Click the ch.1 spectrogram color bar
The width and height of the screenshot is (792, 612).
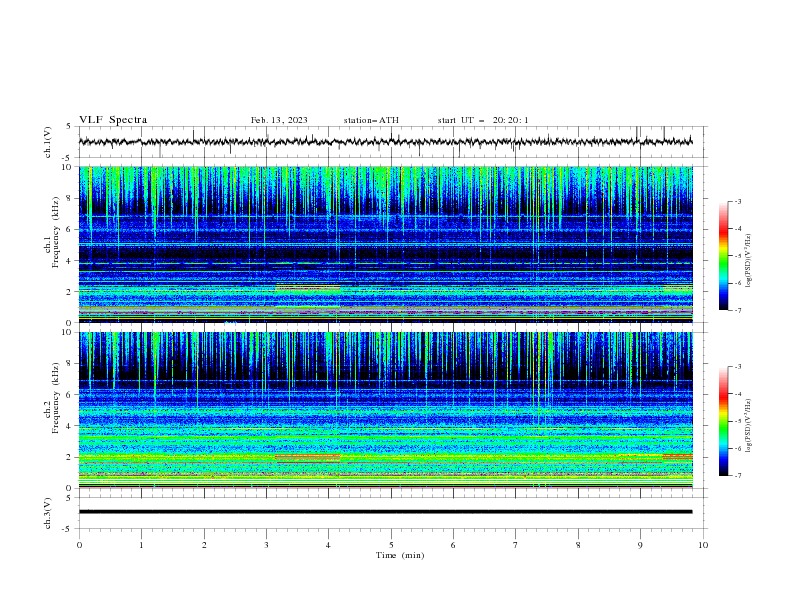click(724, 256)
